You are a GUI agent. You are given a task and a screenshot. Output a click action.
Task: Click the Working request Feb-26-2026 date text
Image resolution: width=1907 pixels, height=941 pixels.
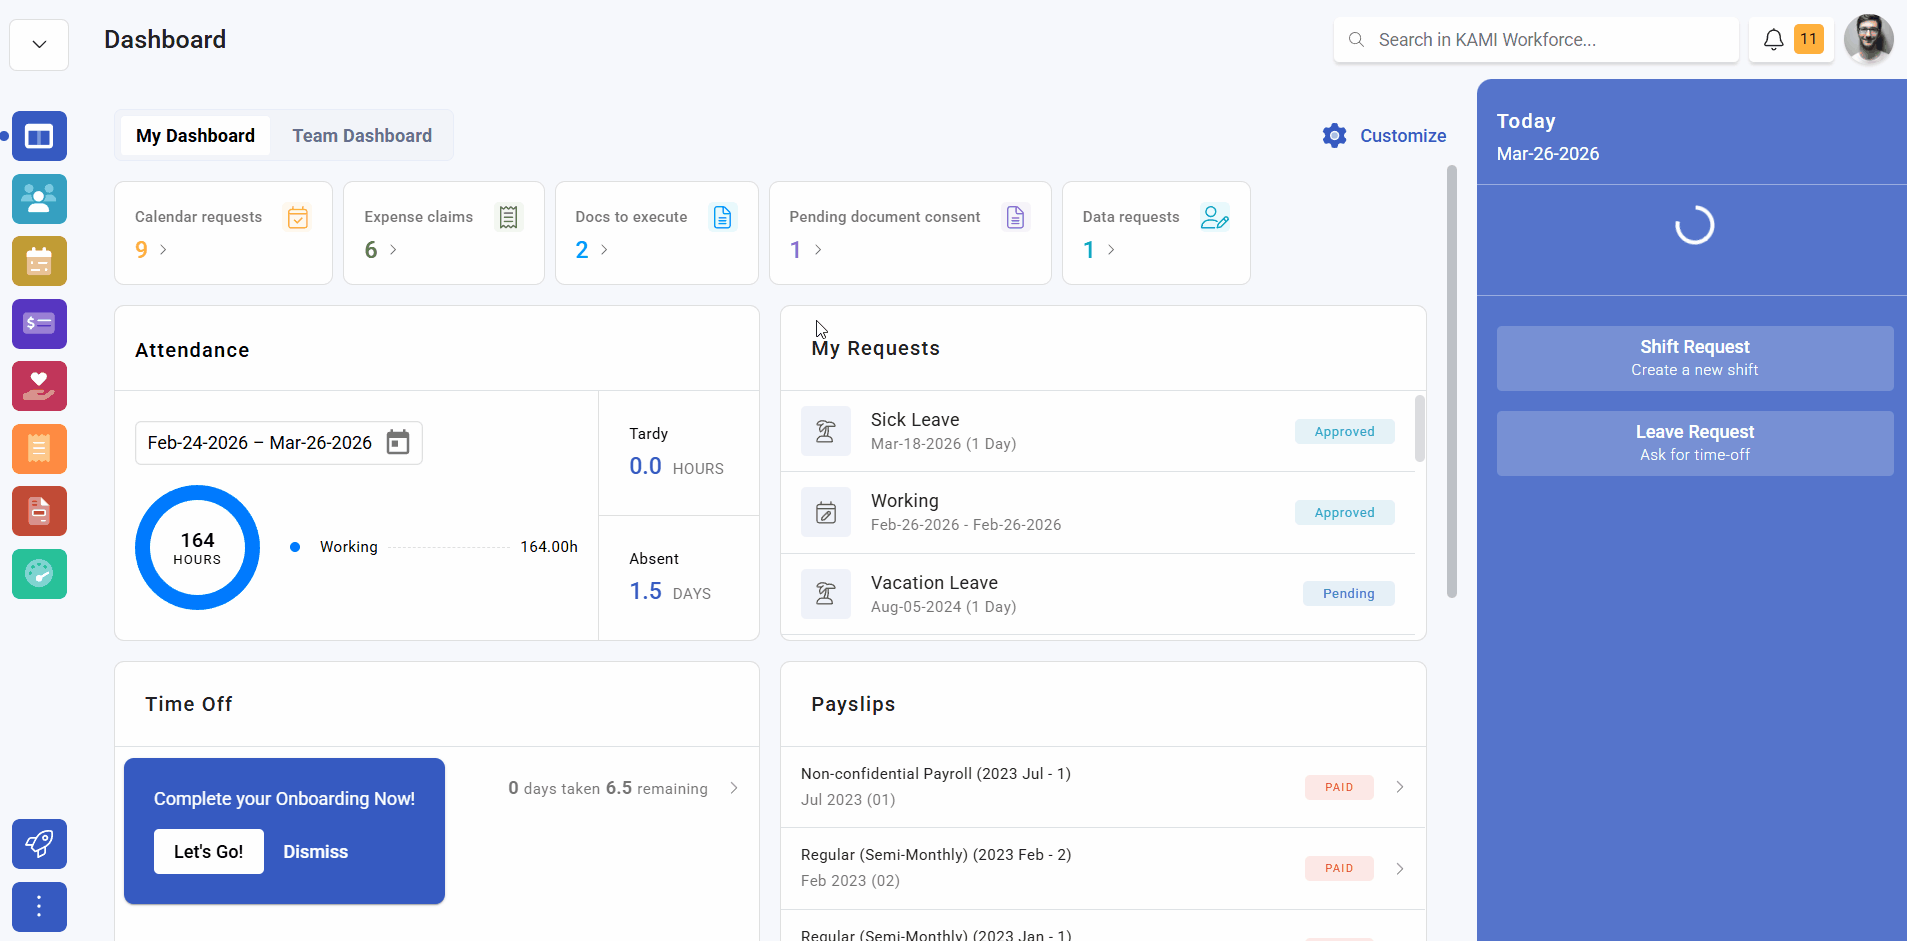966,525
